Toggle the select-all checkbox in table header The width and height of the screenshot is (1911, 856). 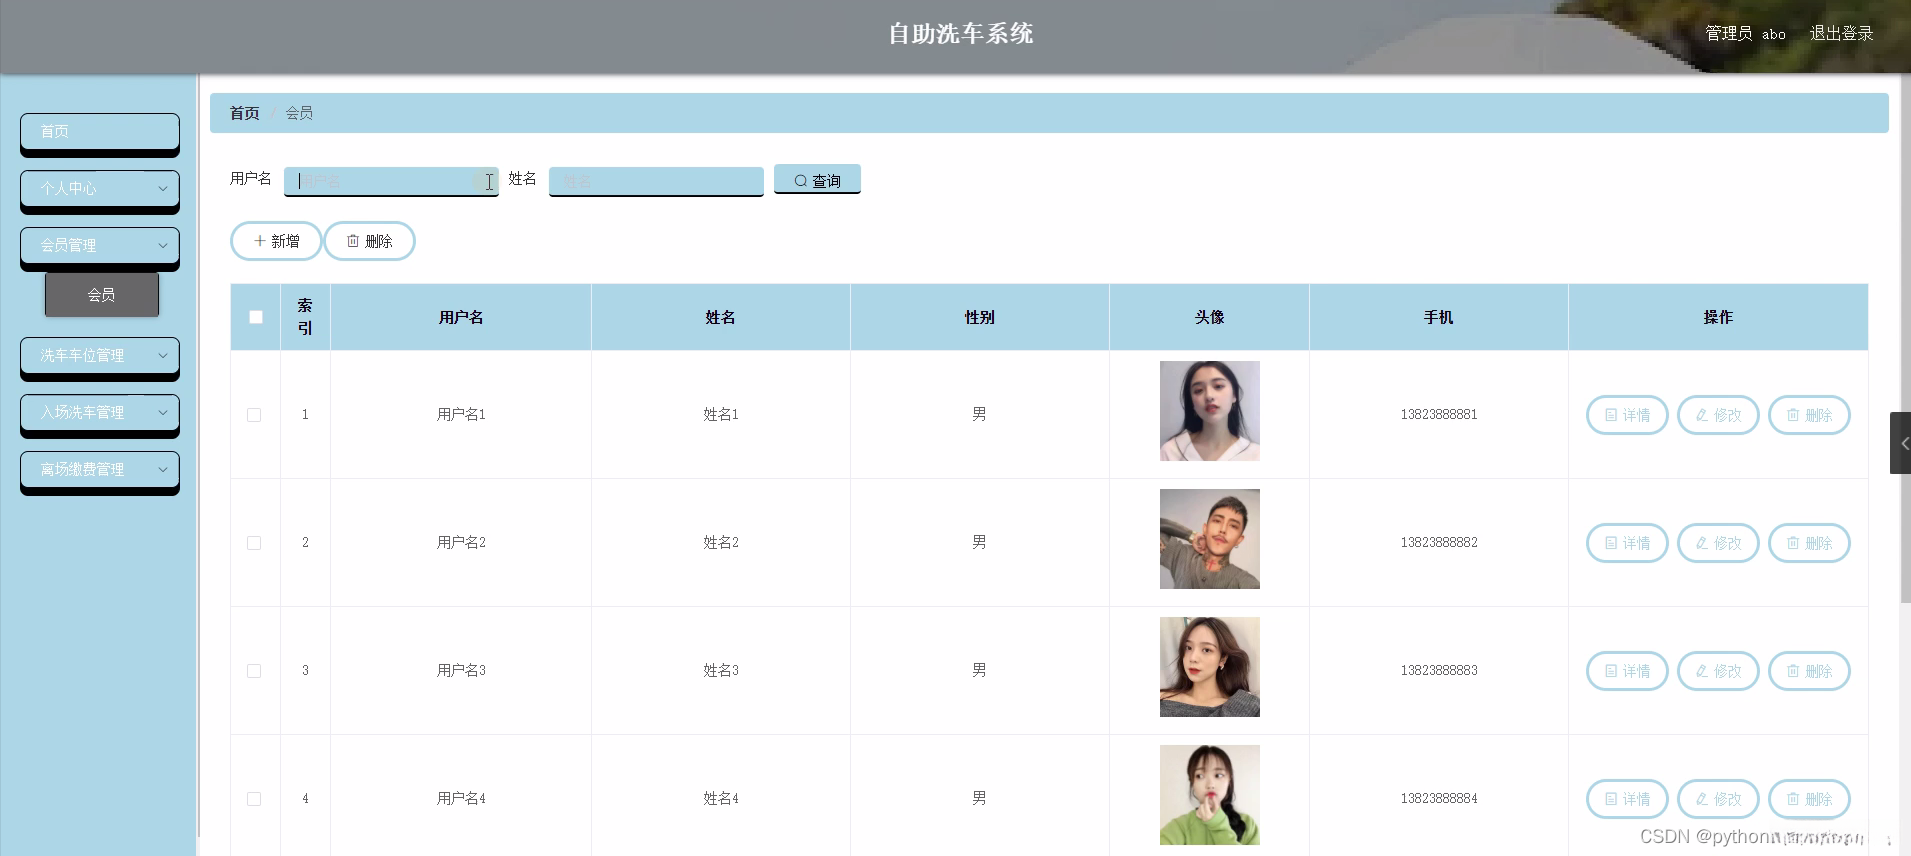coord(256,317)
